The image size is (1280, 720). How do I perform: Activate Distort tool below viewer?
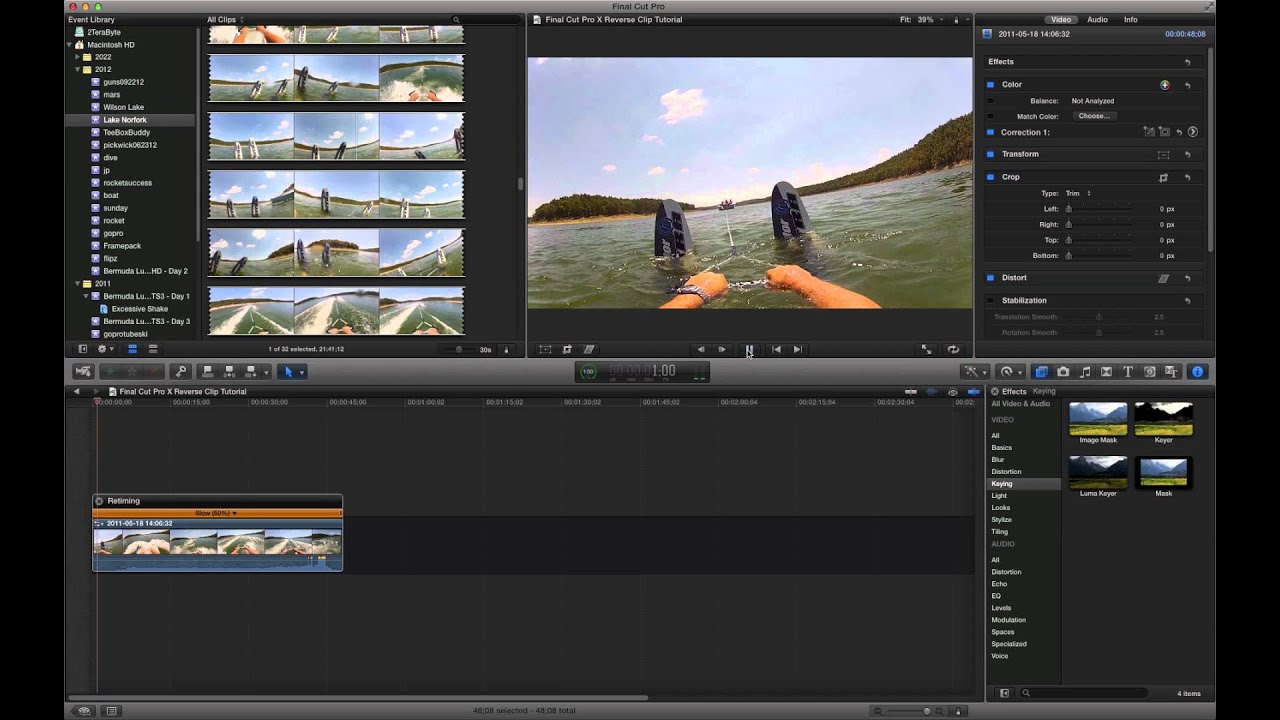589,349
